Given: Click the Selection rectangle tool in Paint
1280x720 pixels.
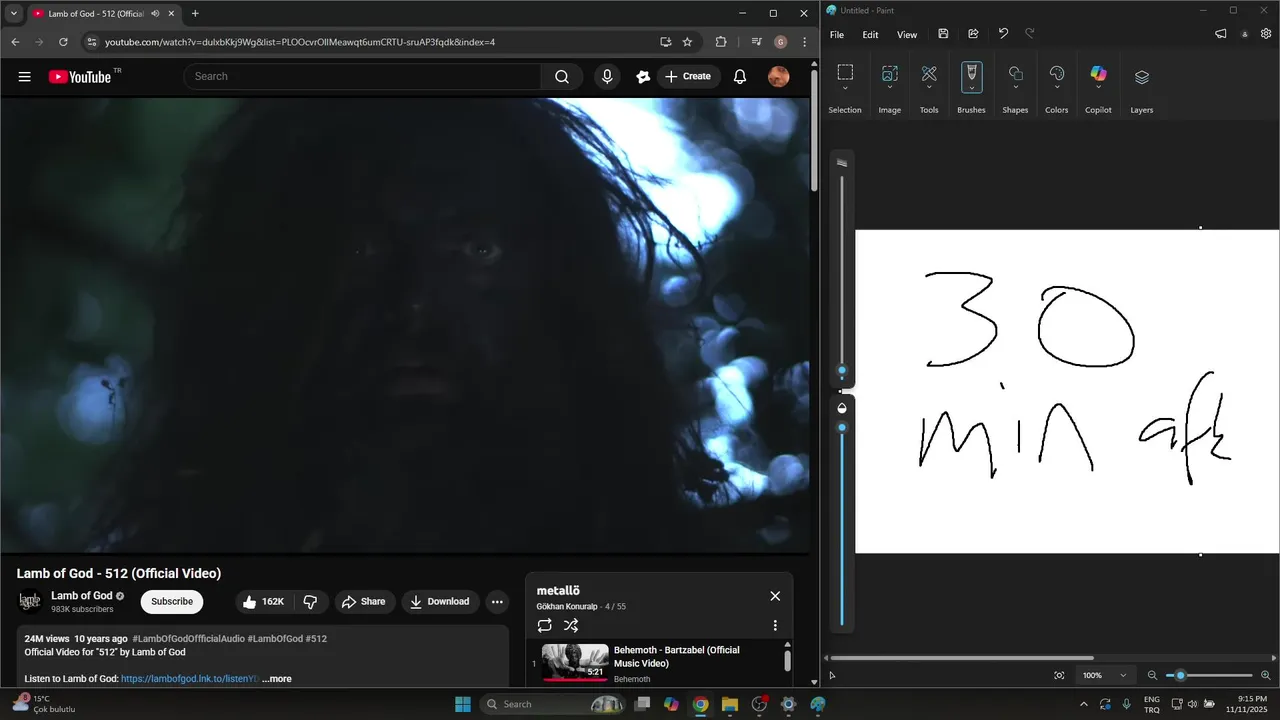Looking at the screenshot, I should click(x=845, y=72).
